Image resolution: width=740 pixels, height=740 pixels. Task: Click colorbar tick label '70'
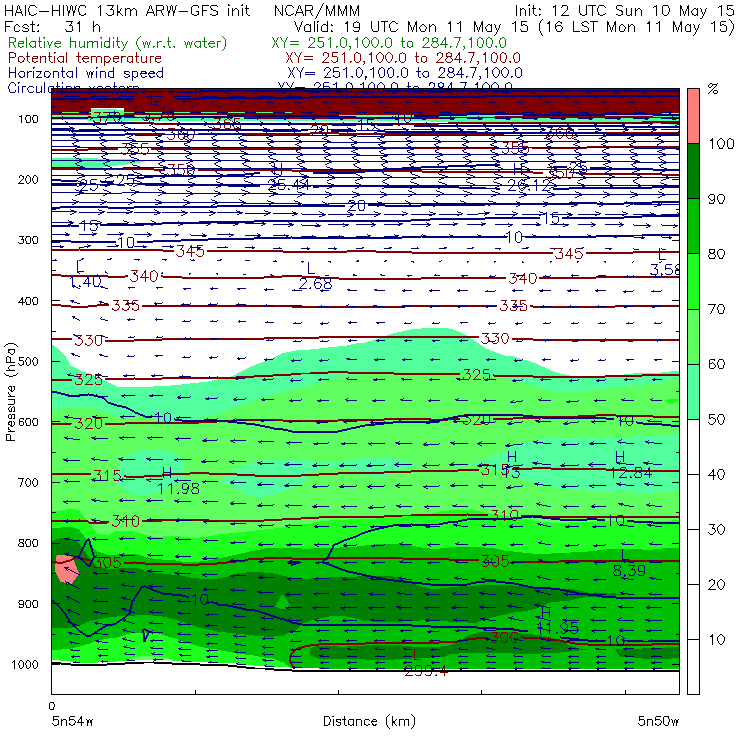[x=716, y=310]
